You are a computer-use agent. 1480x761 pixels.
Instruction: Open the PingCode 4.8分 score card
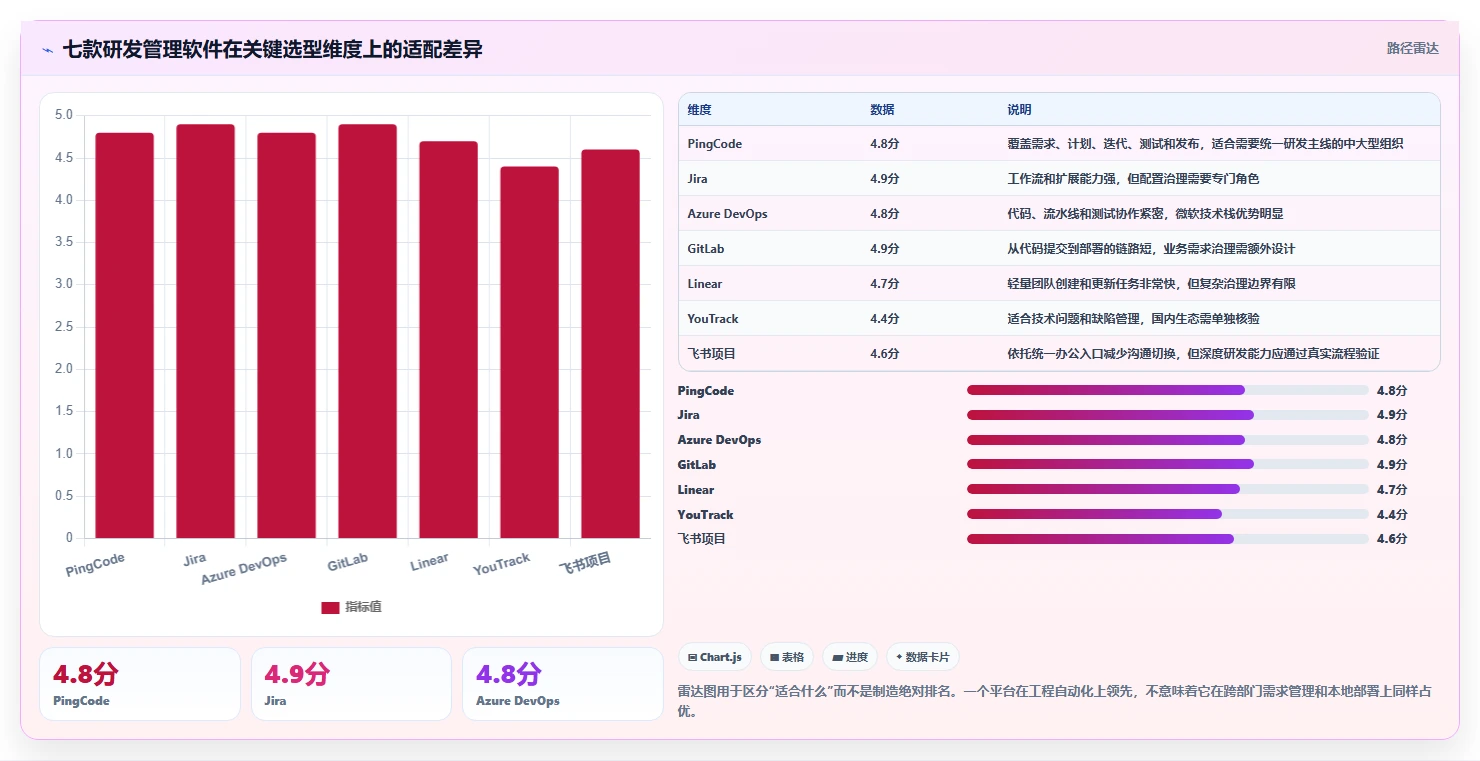[x=140, y=684]
